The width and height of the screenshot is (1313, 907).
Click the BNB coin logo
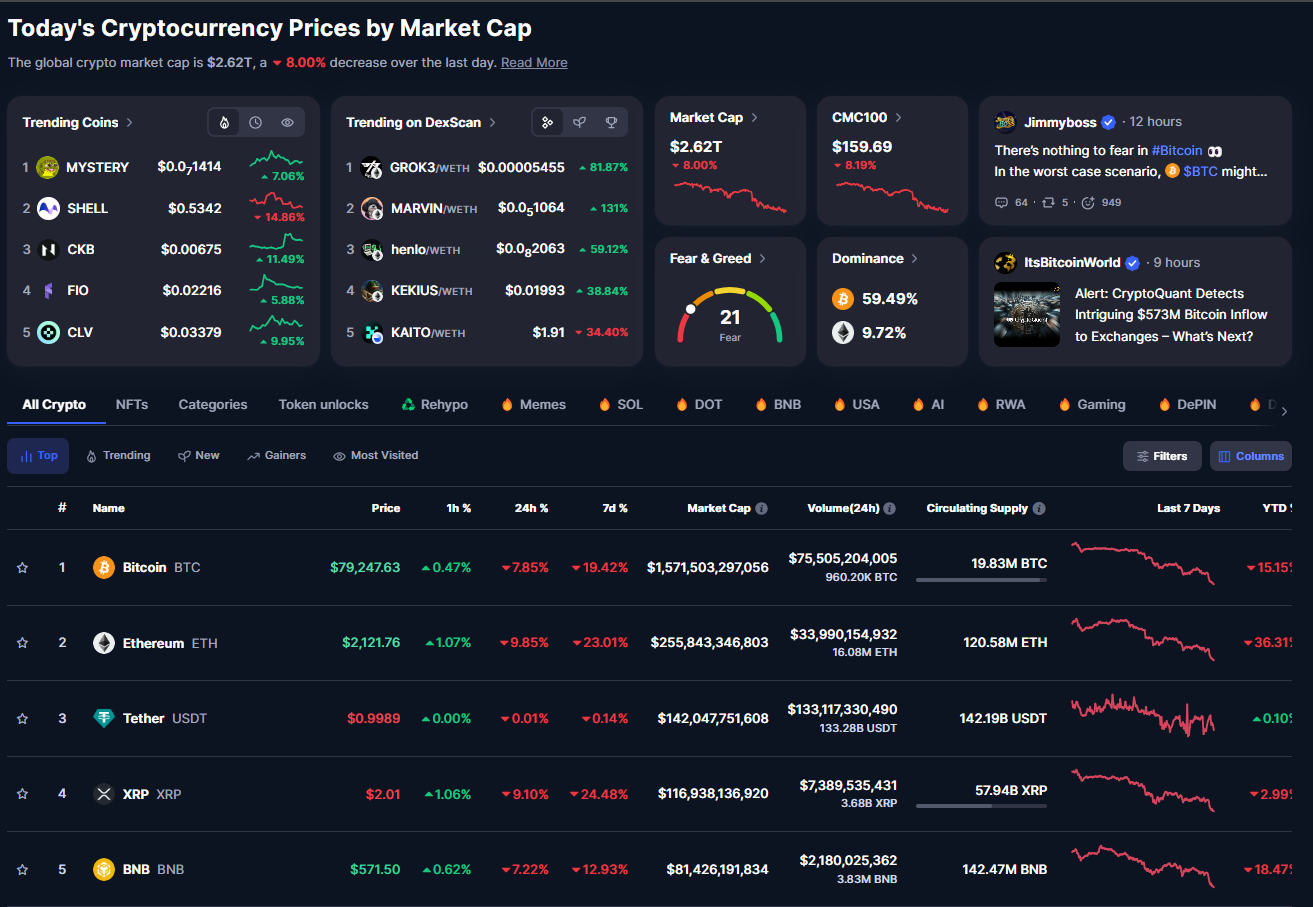point(104,869)
